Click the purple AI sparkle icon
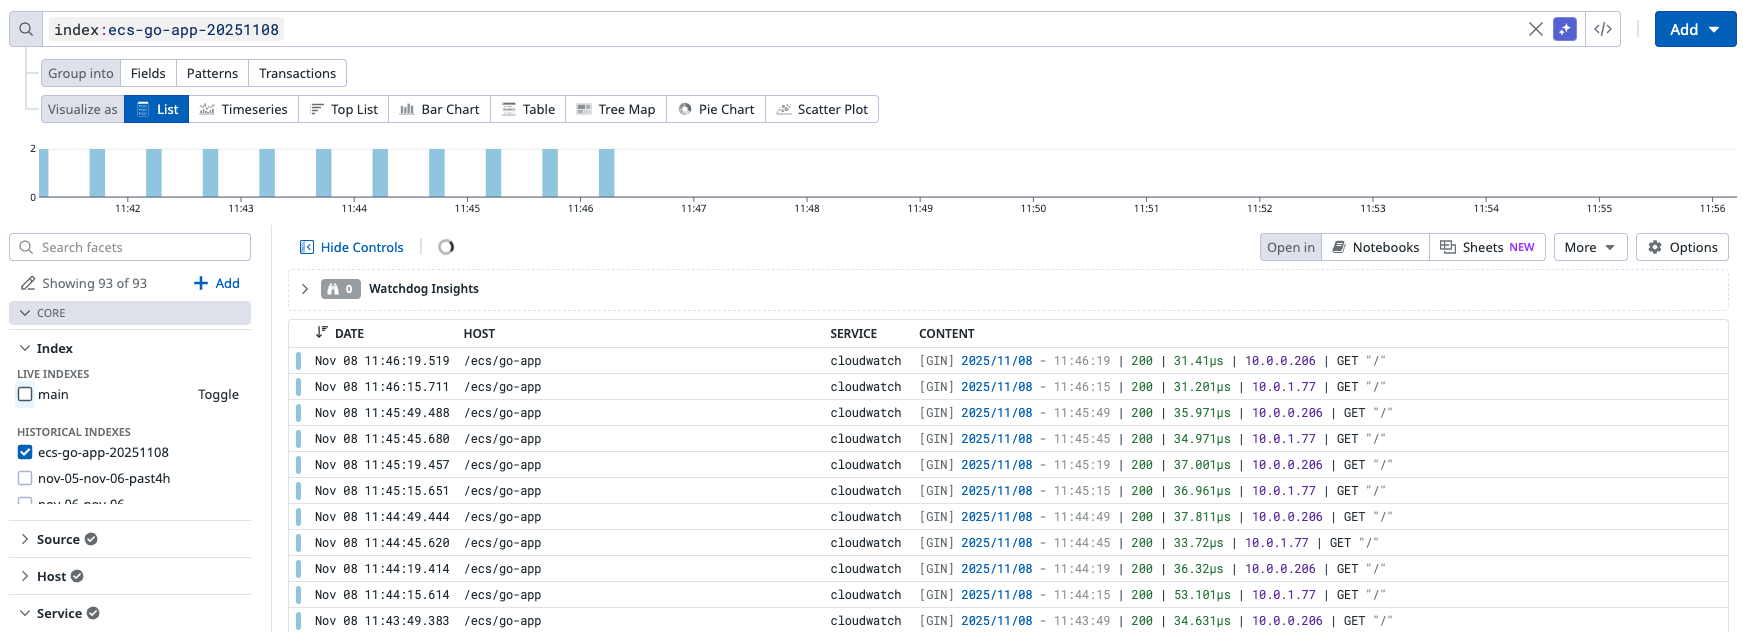Image resolution: width=1743 pixels, height=632 pixels. [x=1565, y=29]
